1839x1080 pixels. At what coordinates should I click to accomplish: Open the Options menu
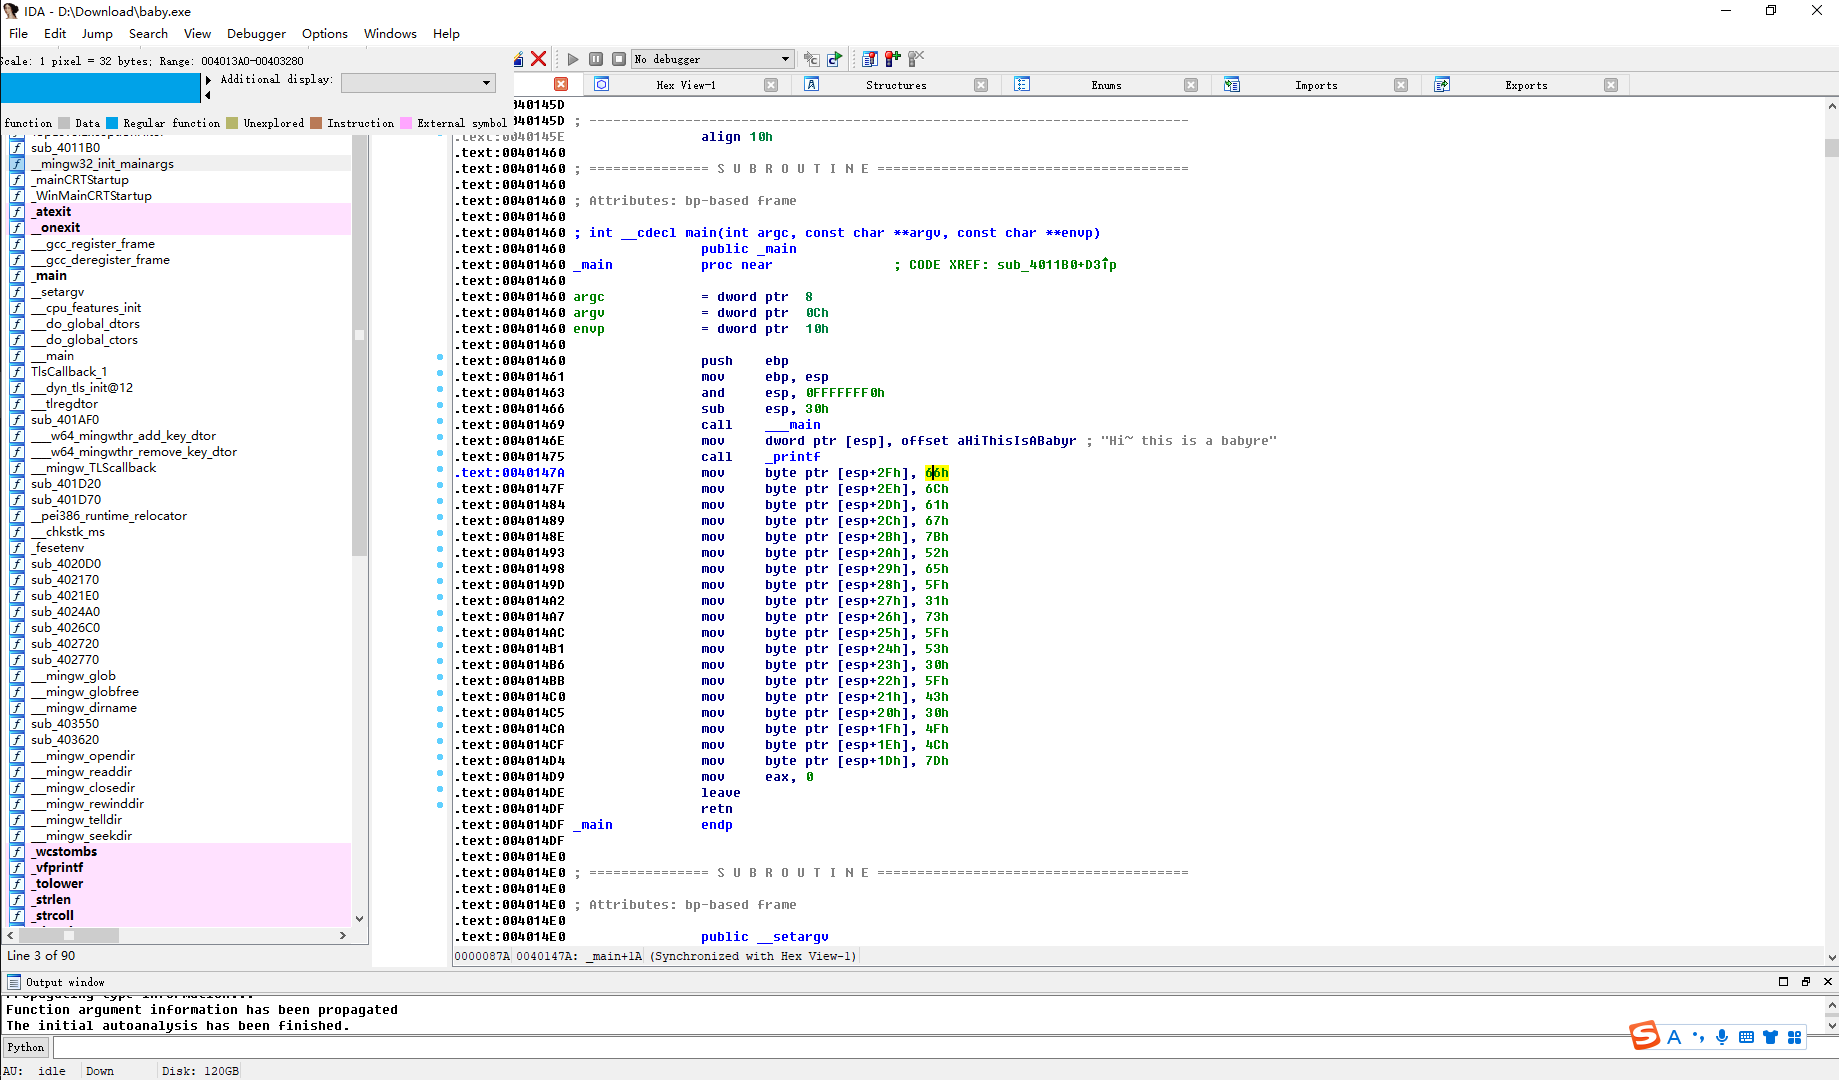click(325, 33)
